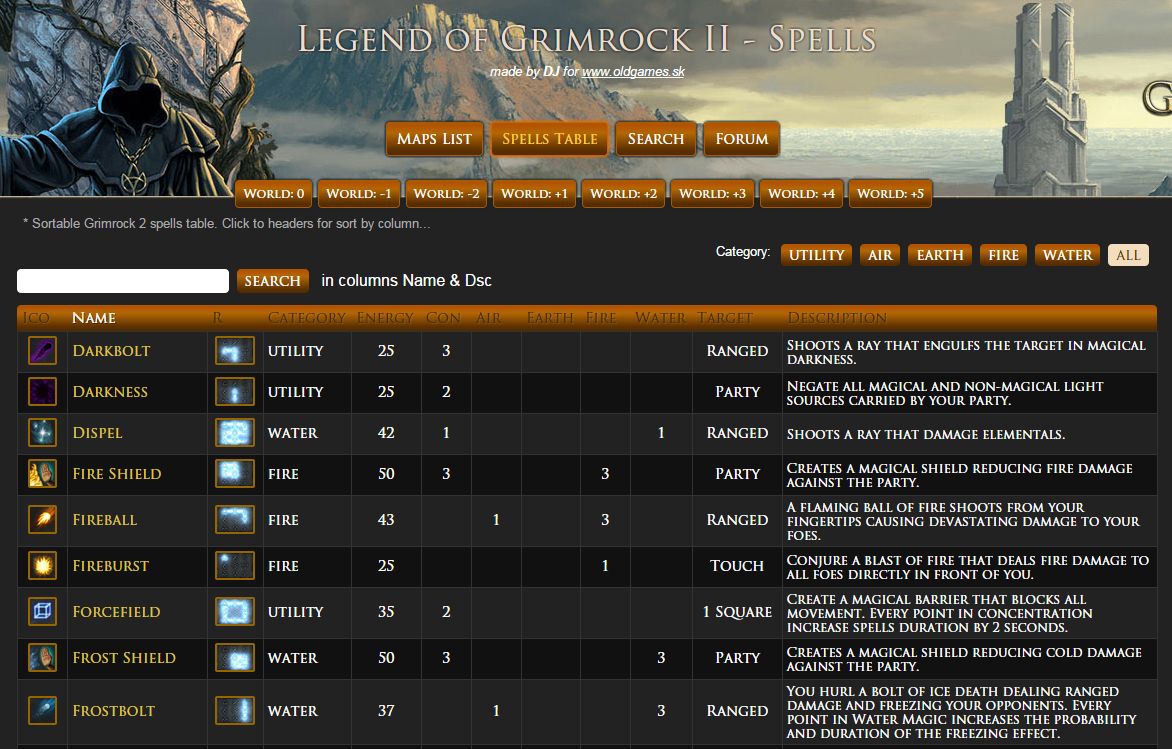Click the Frost Shield spell icon
Viewport: 1172px width, 749px height.
click(43, 658)
